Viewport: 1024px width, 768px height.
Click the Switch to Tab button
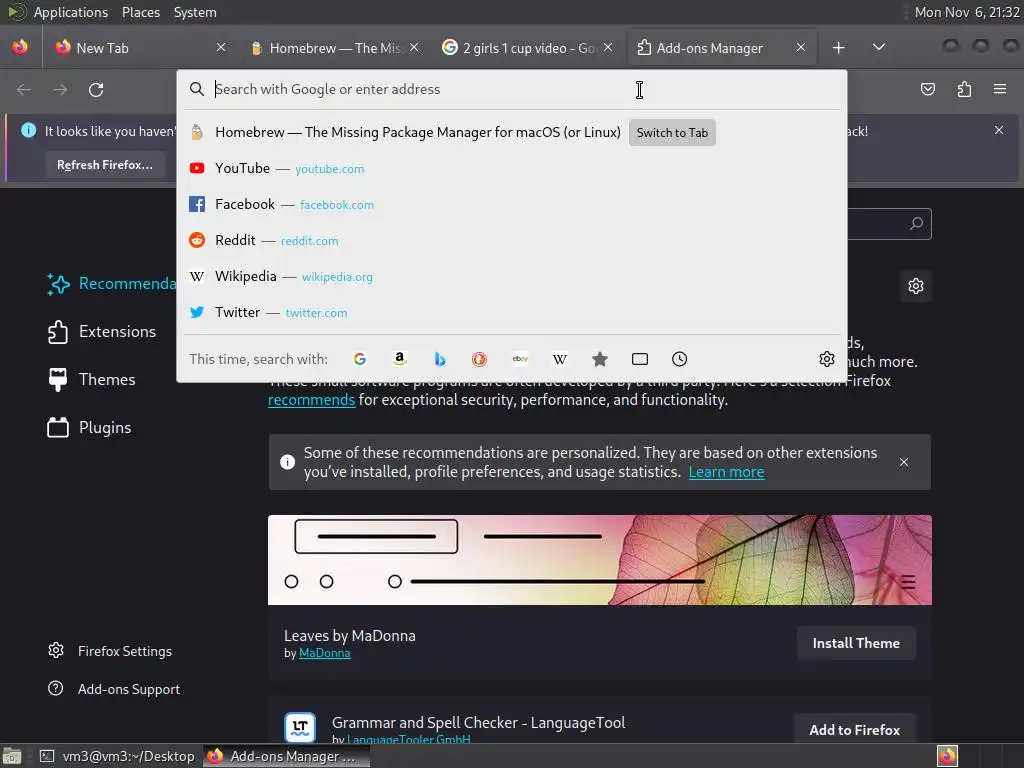(x=672, y=133)
